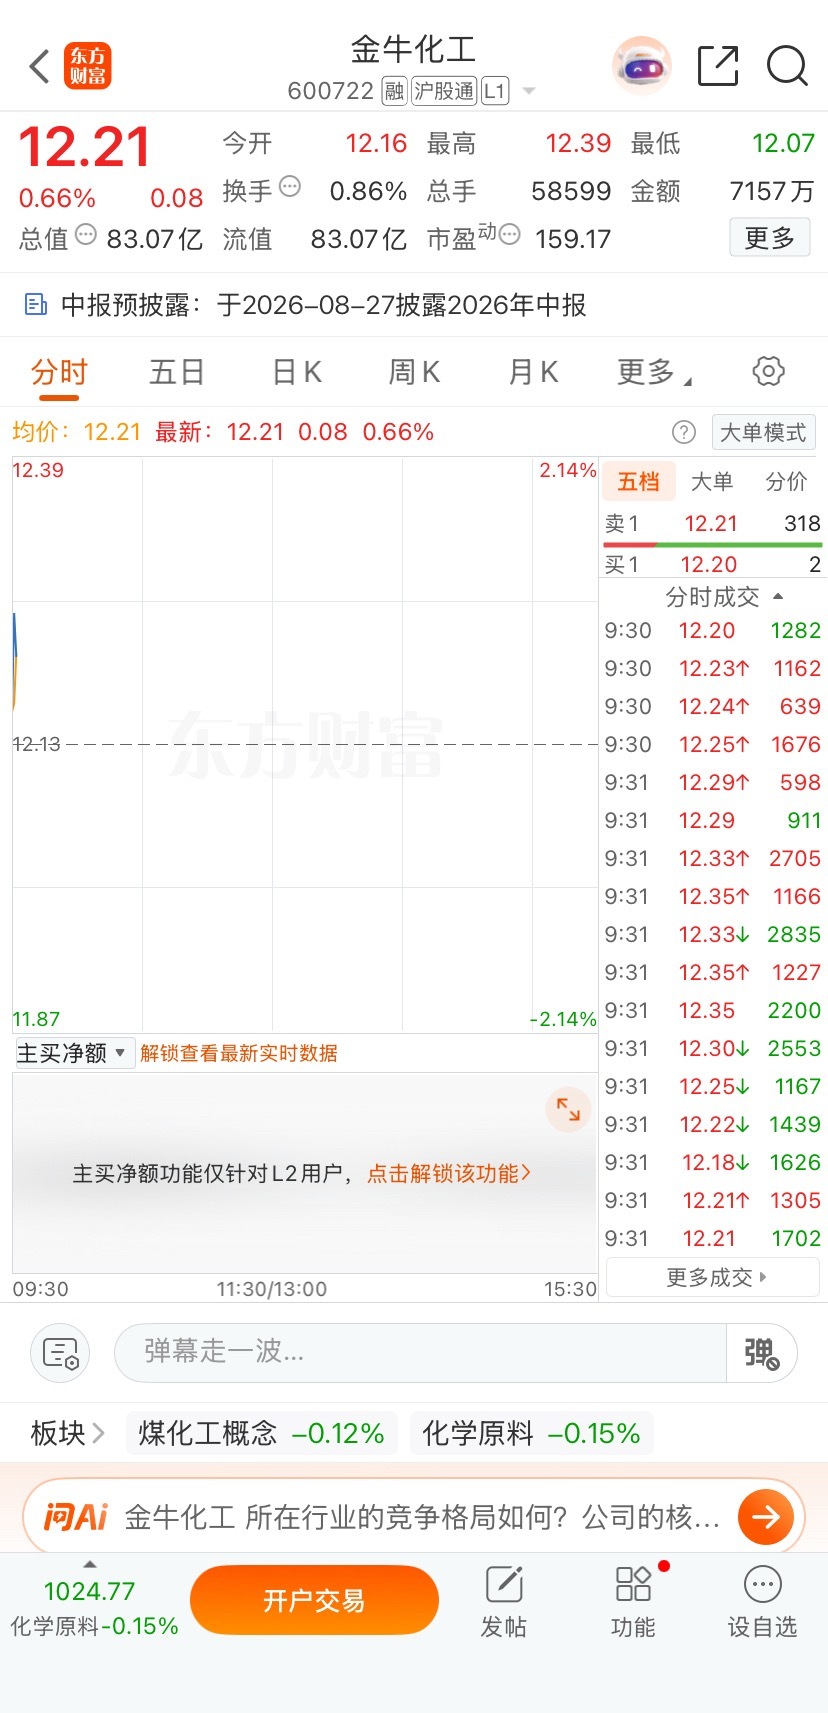Tap the question mark help icon
The width and height of the screenshot is (828, 1713).
pos(684,432)
